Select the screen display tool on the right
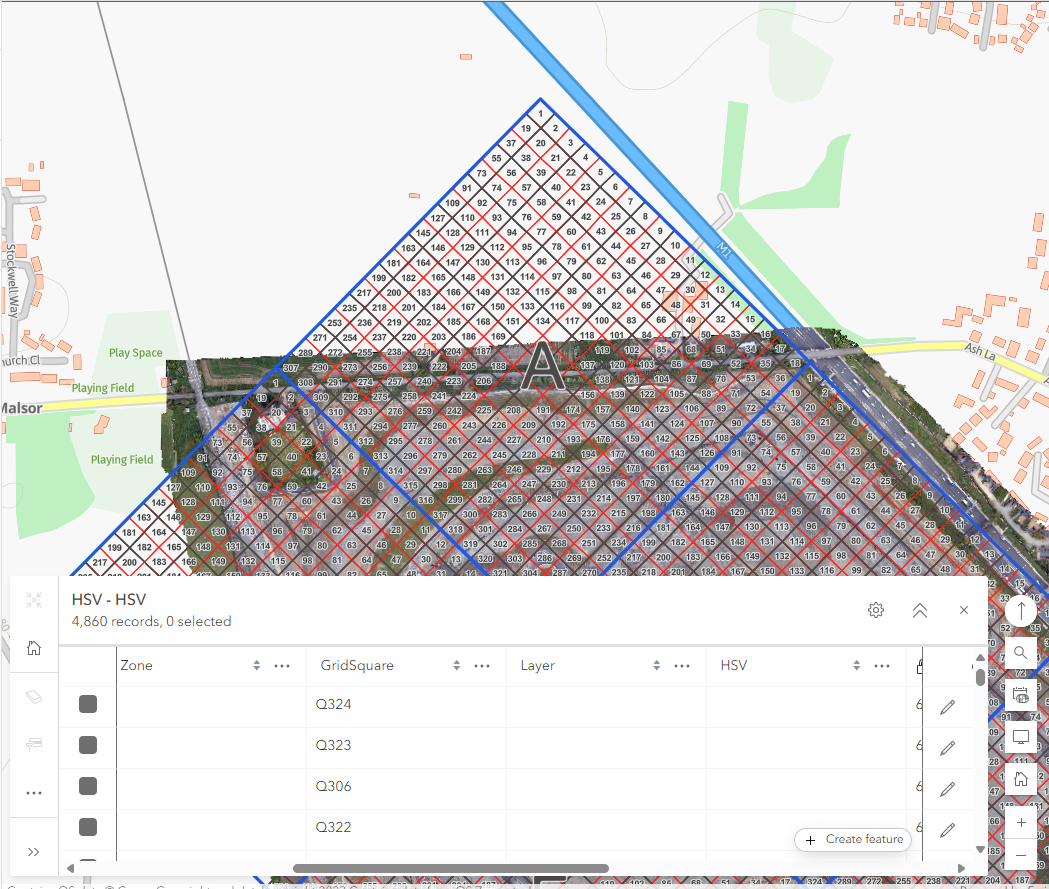The width and height of the screenshot is (1049, 889). tap(1020, 737)
